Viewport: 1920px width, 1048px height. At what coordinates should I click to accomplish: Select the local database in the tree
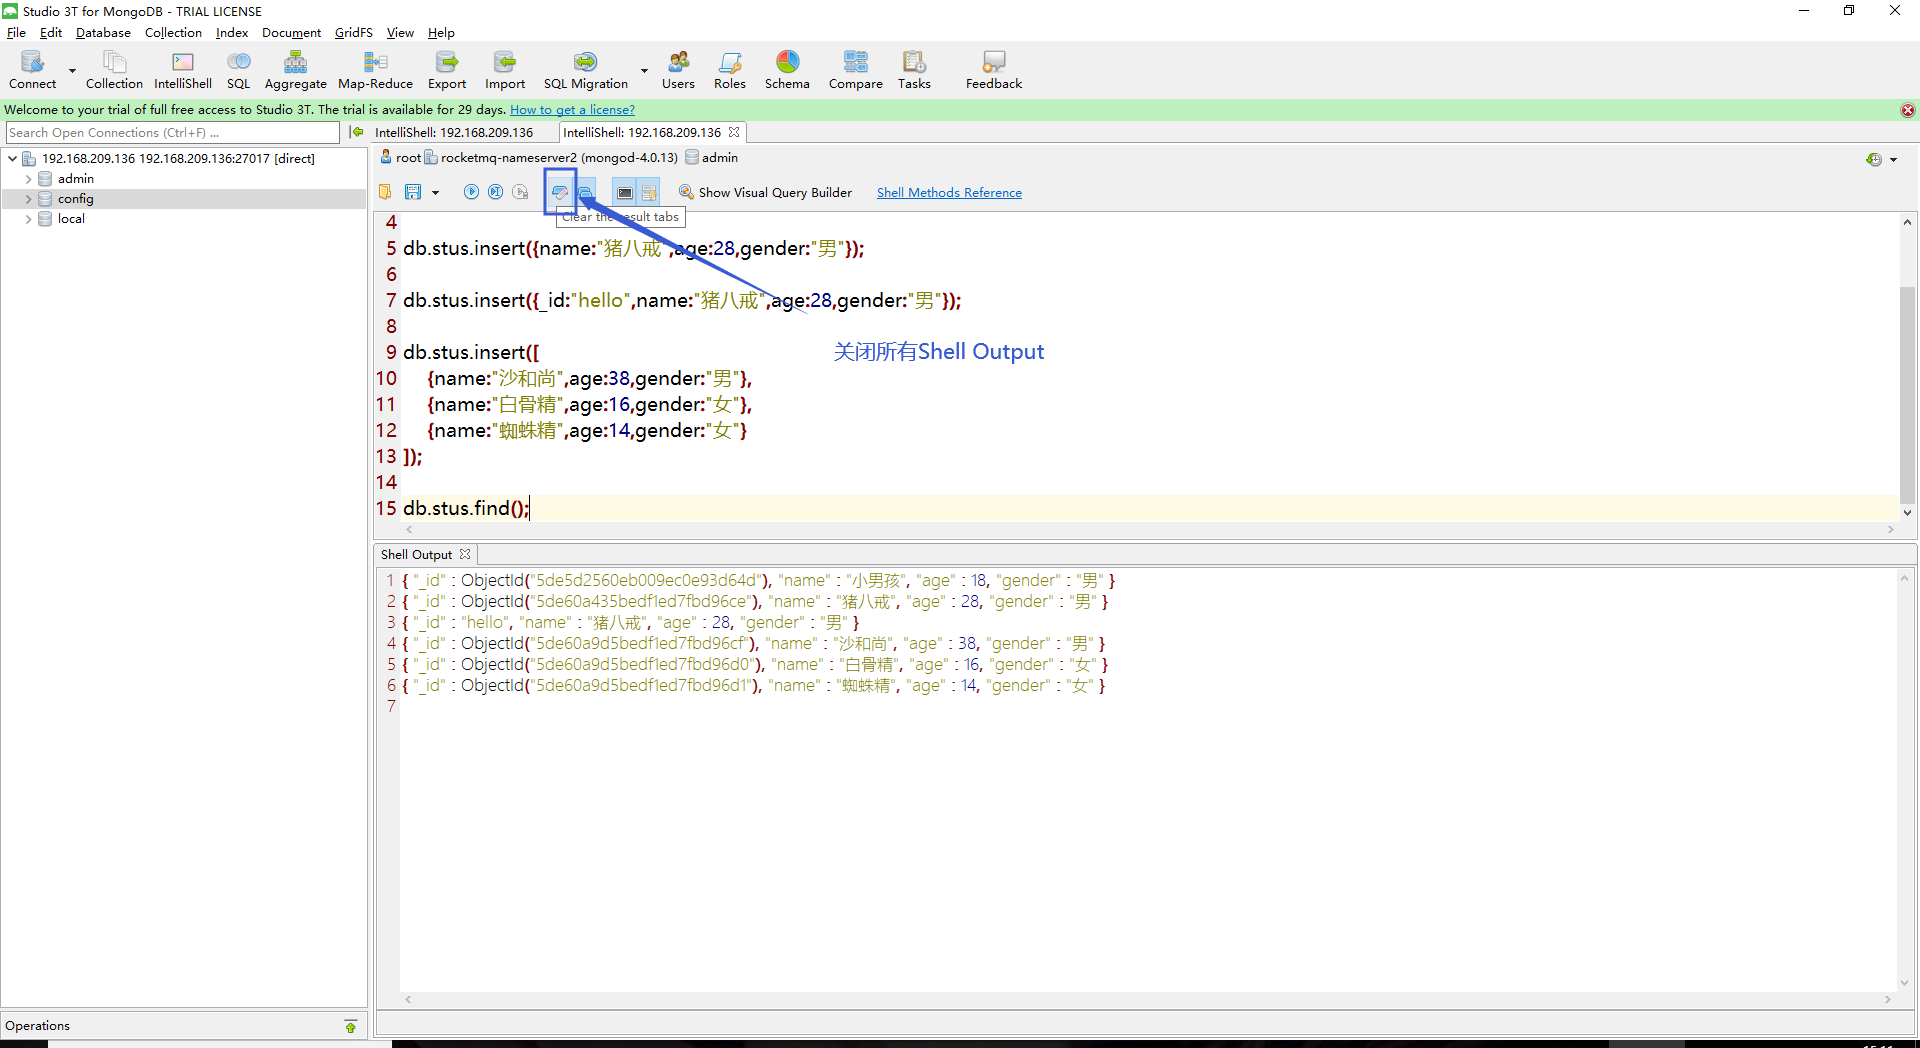(71, 219)
